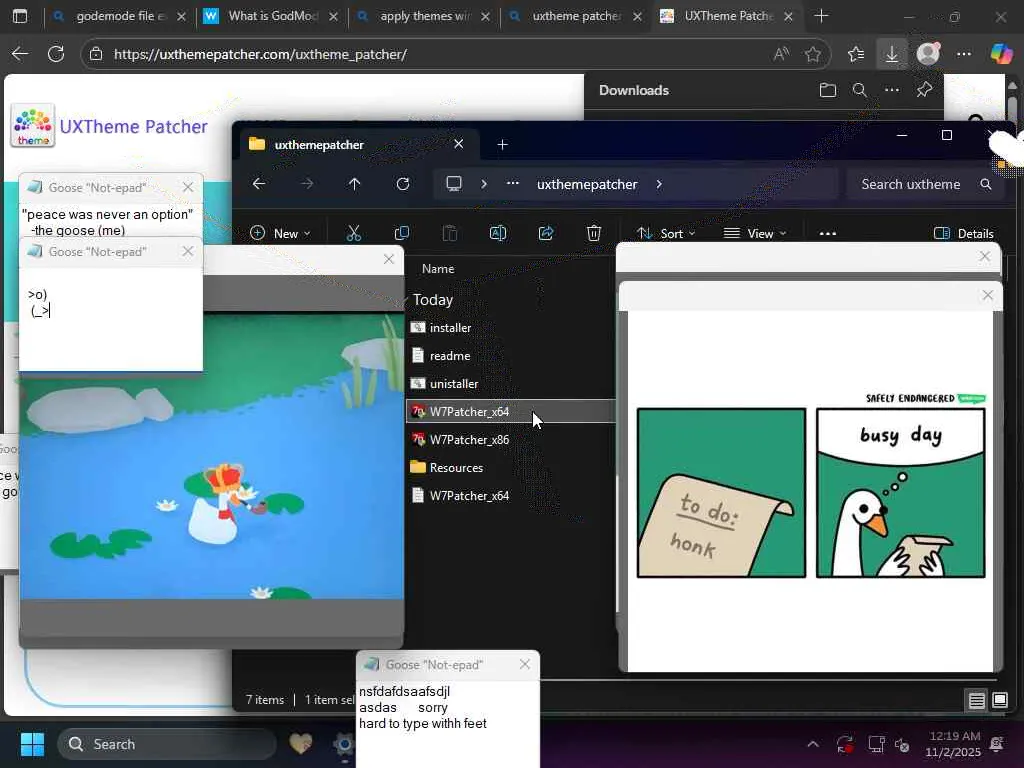Expand hidden breadcrumb path ellipsis
Screen dimensions: 1024x768
click(513, 184)
